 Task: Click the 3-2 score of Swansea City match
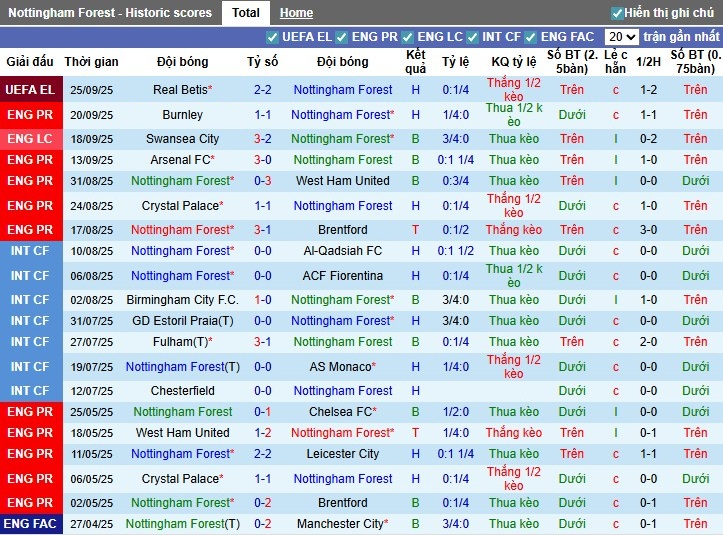point(262,139)
